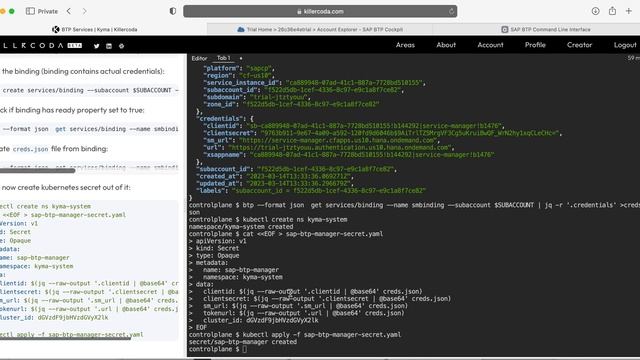640x360 pixels.
Task: Click the get services/binding --name command snippet
Action: tap(89, 129)
